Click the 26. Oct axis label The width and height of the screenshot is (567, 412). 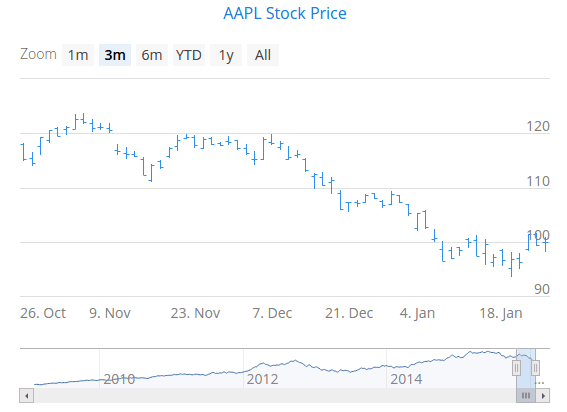pyautogui.click(x=43, y=313)
